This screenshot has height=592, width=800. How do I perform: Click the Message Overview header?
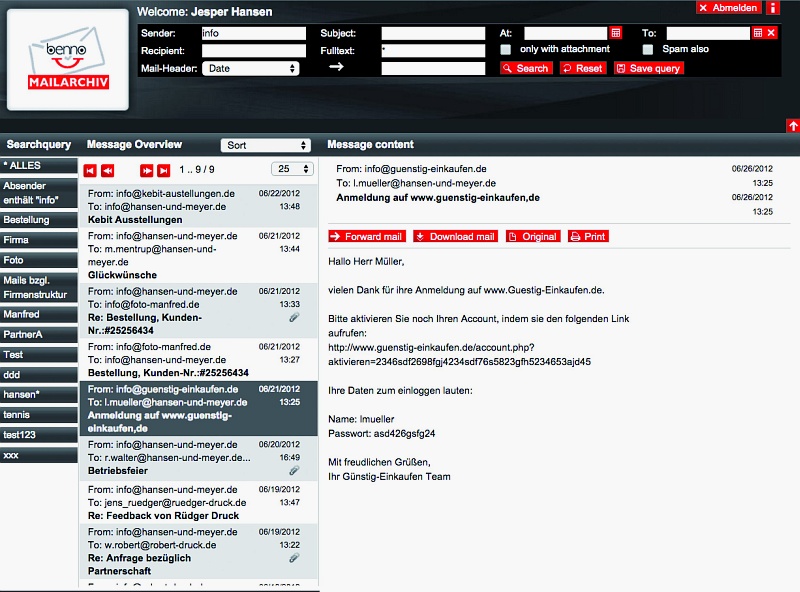[x=134, y=144]
